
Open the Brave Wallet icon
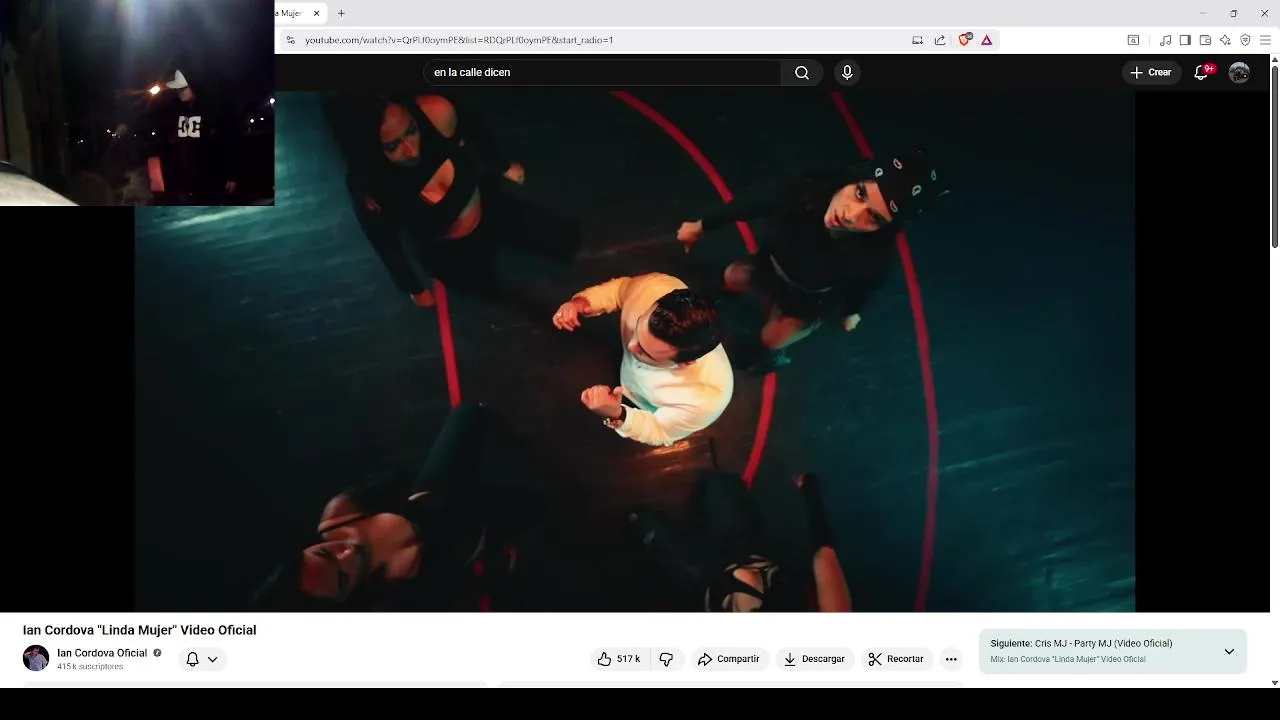pyautogui.click(x=1205, y=40)
